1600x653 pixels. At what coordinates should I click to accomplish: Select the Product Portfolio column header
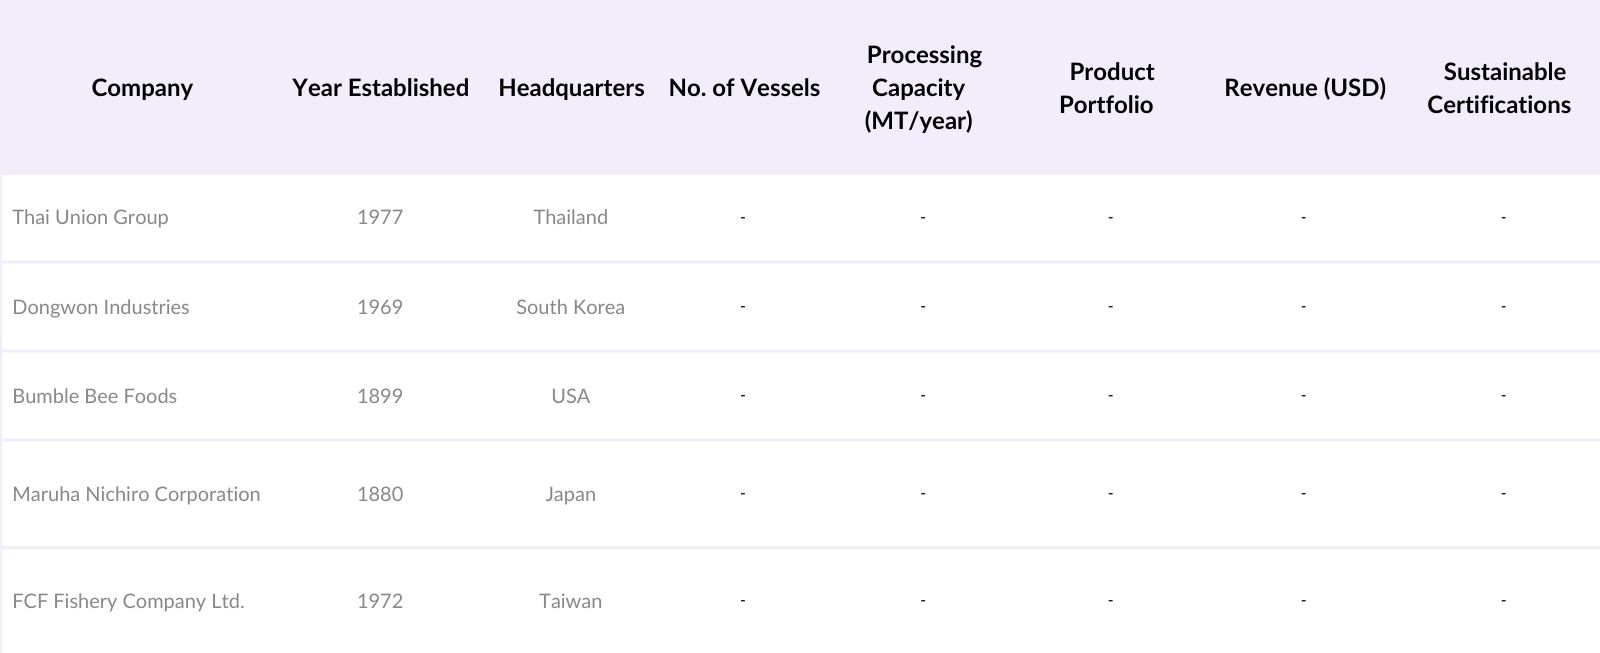click(x=1107, y=88)
